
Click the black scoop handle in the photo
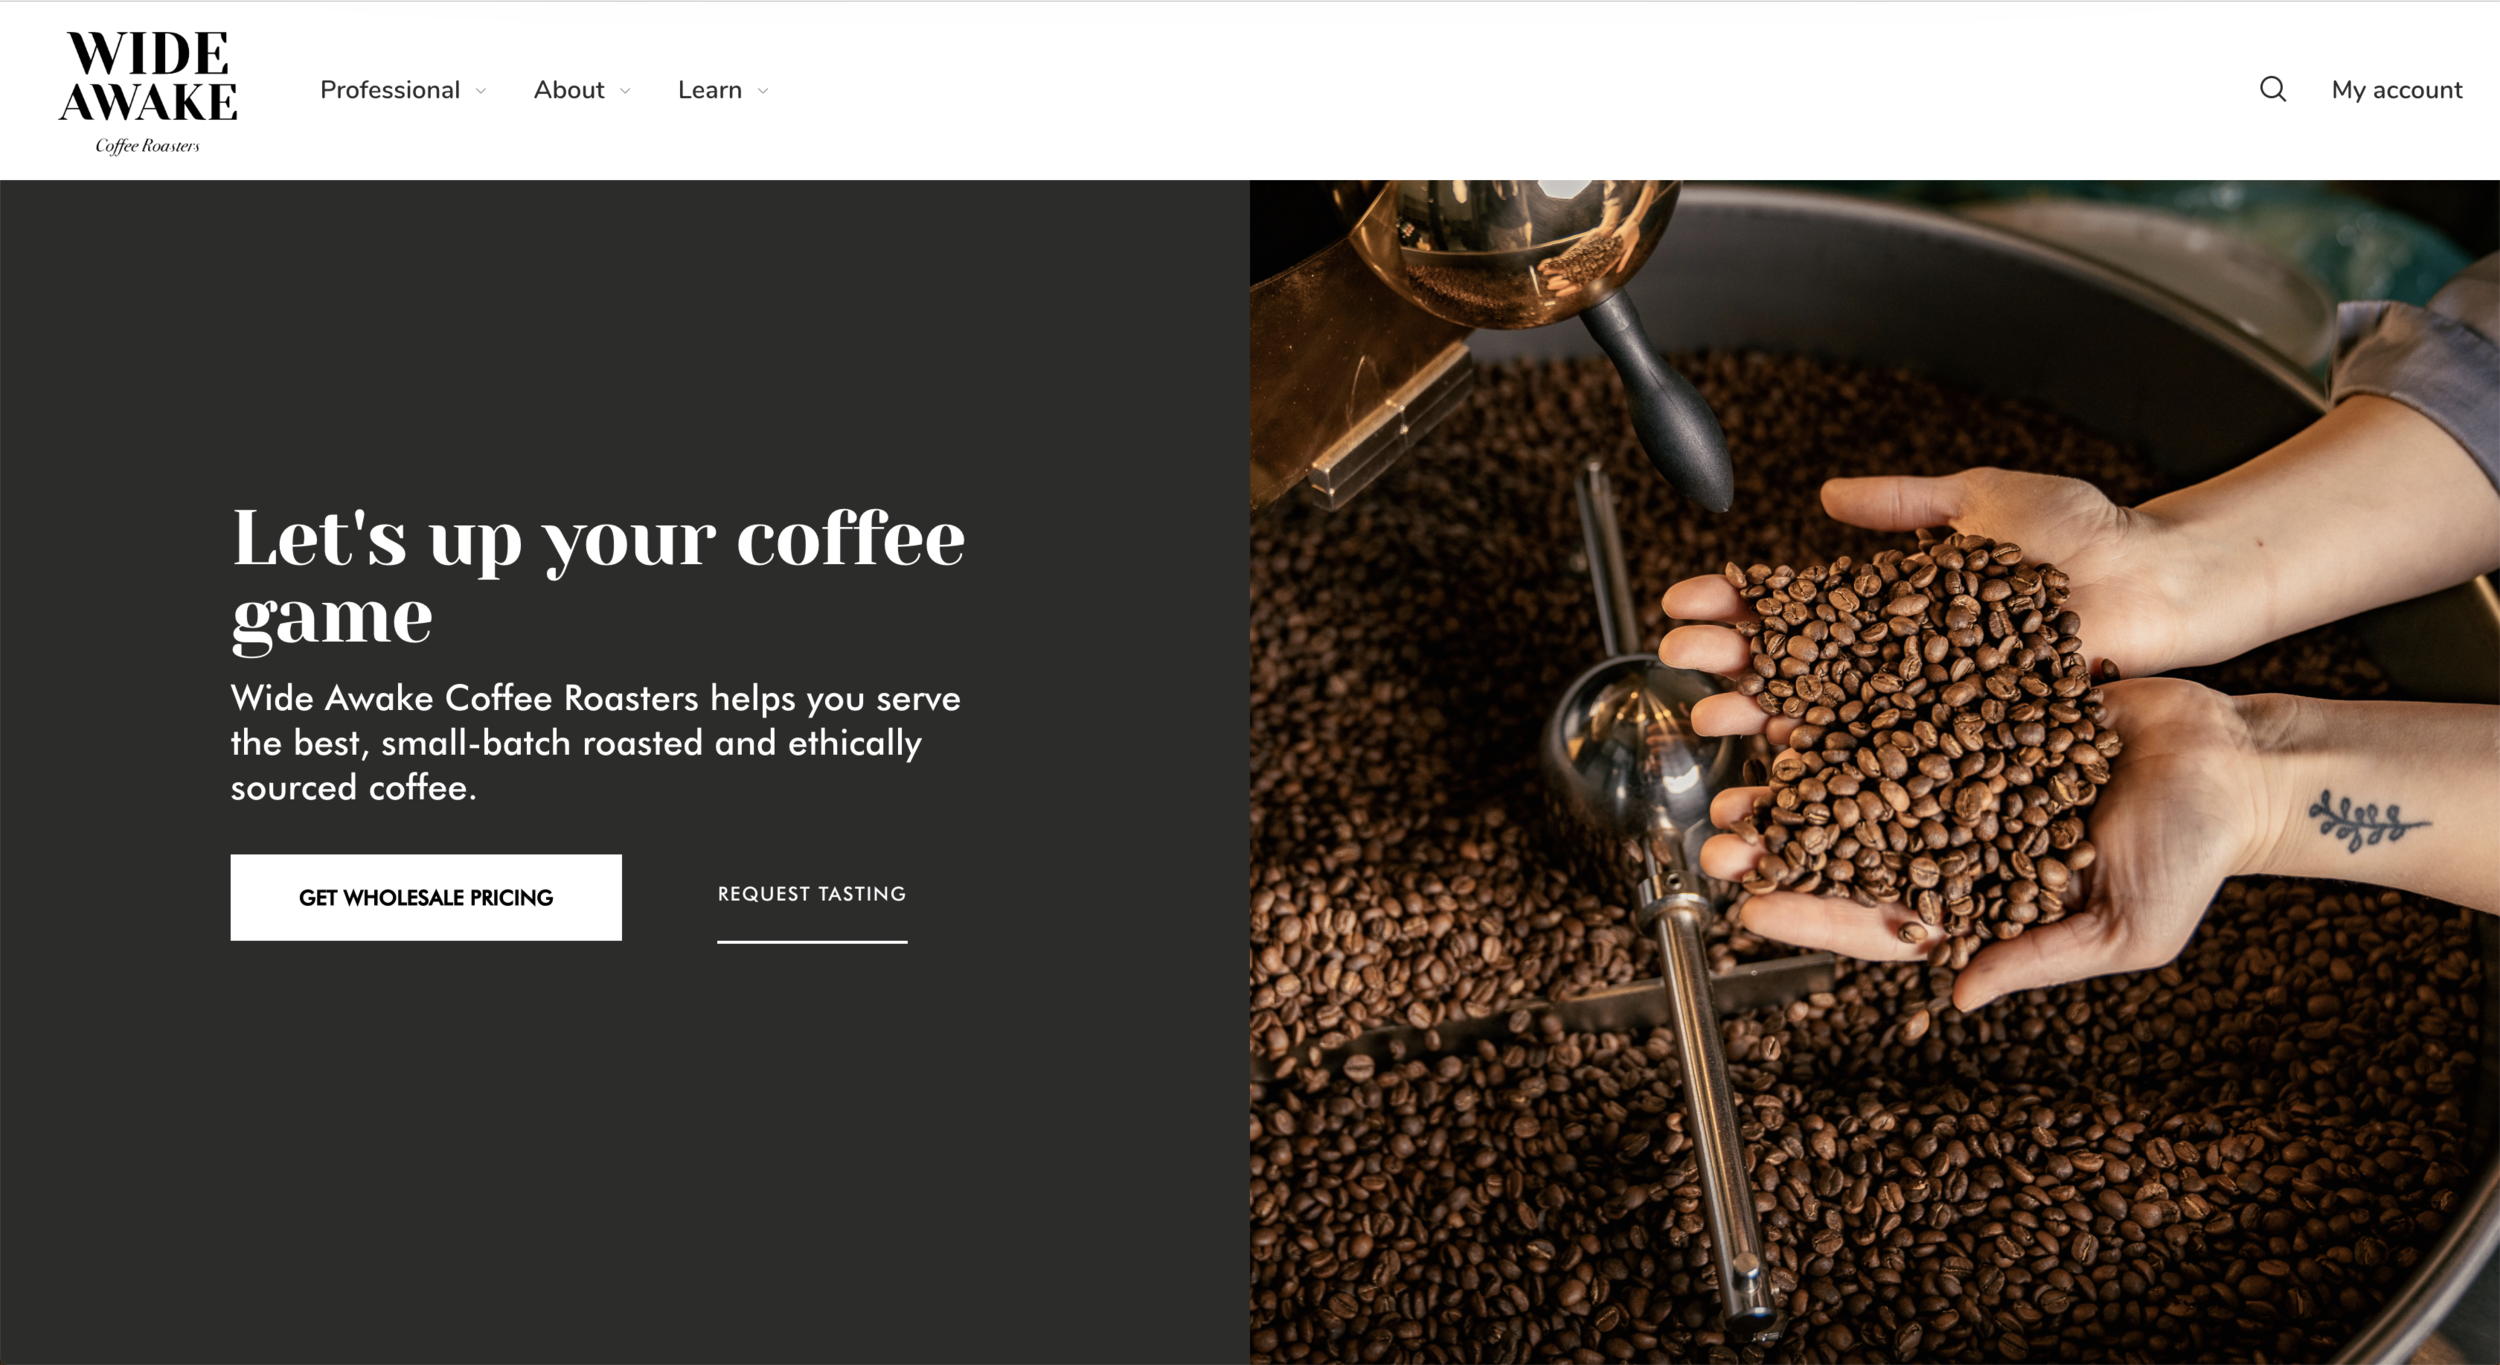[1660, 400]
